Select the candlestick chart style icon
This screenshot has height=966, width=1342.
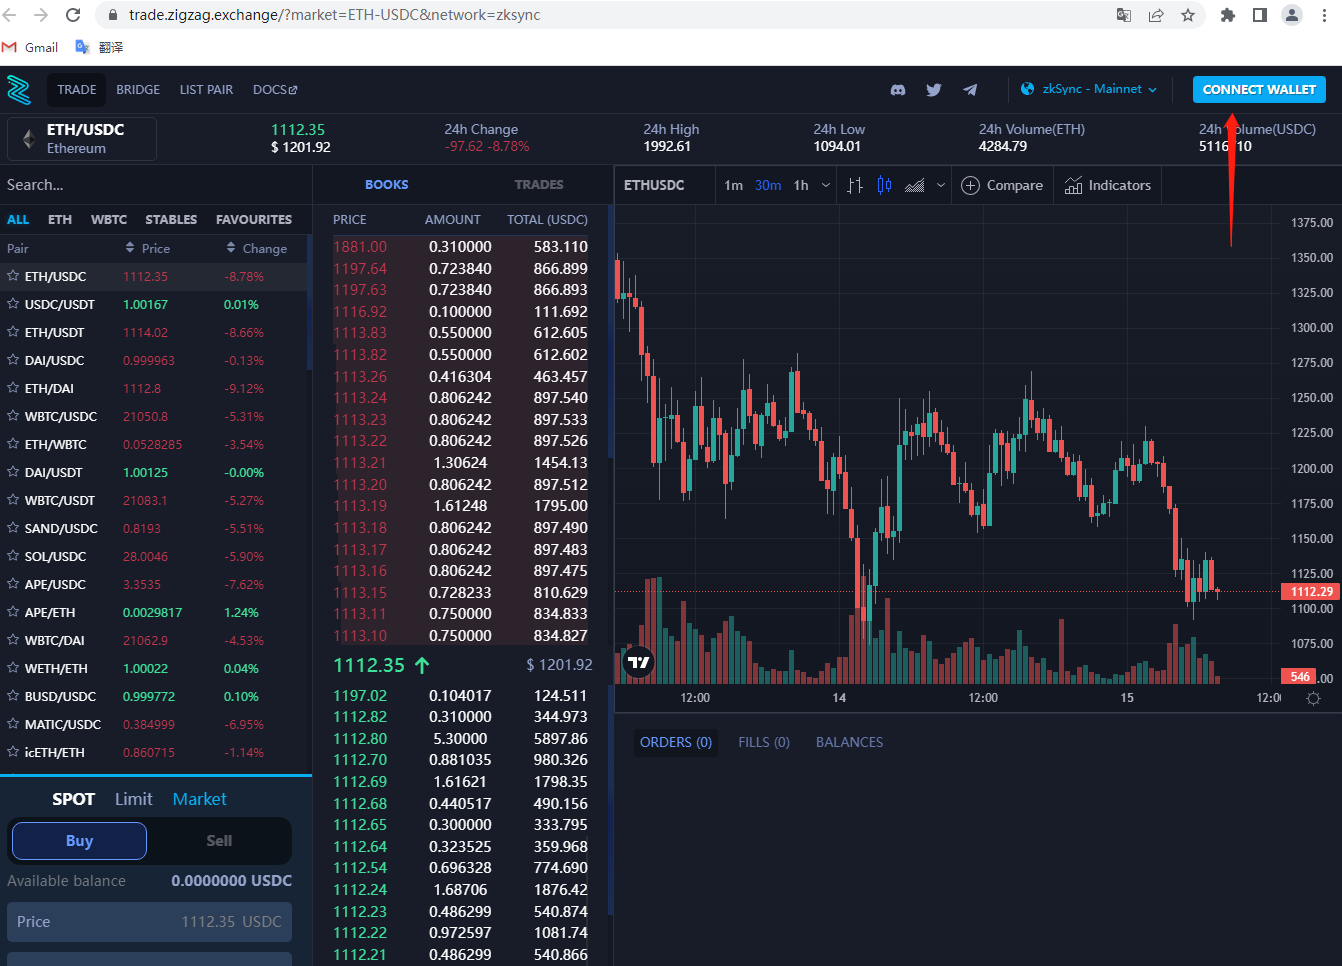[884, 185]
